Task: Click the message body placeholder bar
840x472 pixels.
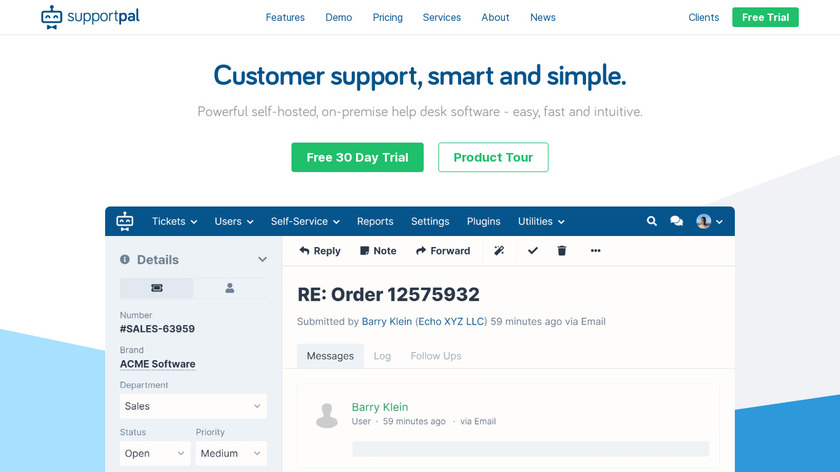Action: (x=530, y=449)
